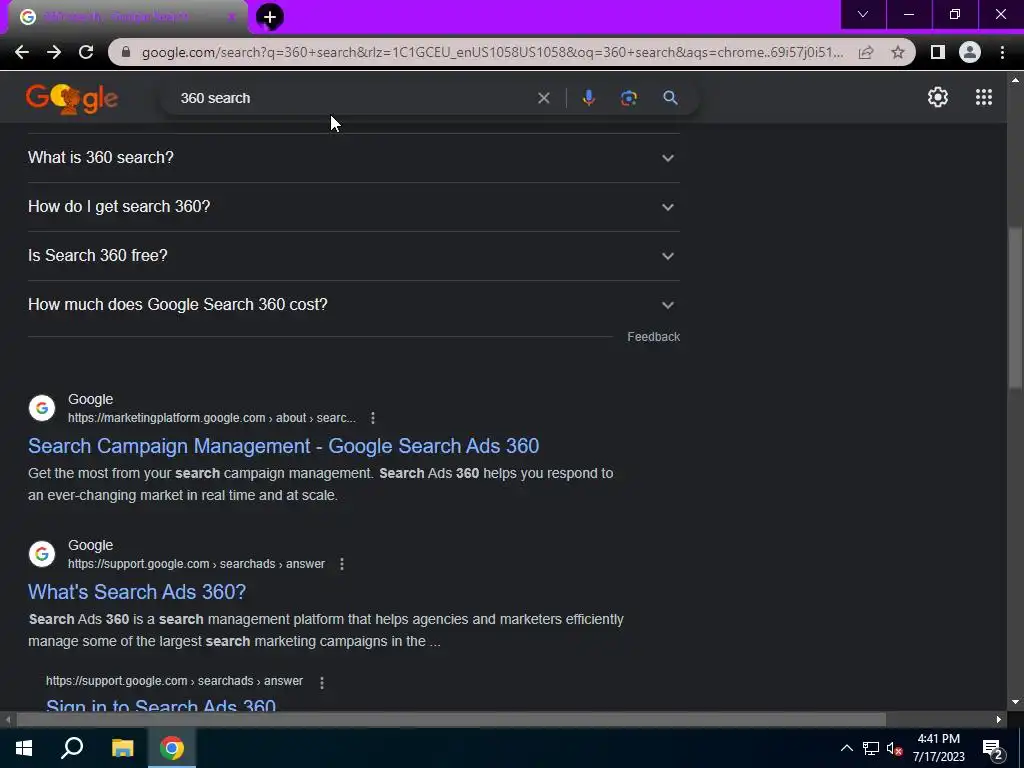Open File Explorer from taskbar
This screenshot has height=768, width=1024.
pyautogui.click(x=122, y=748)
